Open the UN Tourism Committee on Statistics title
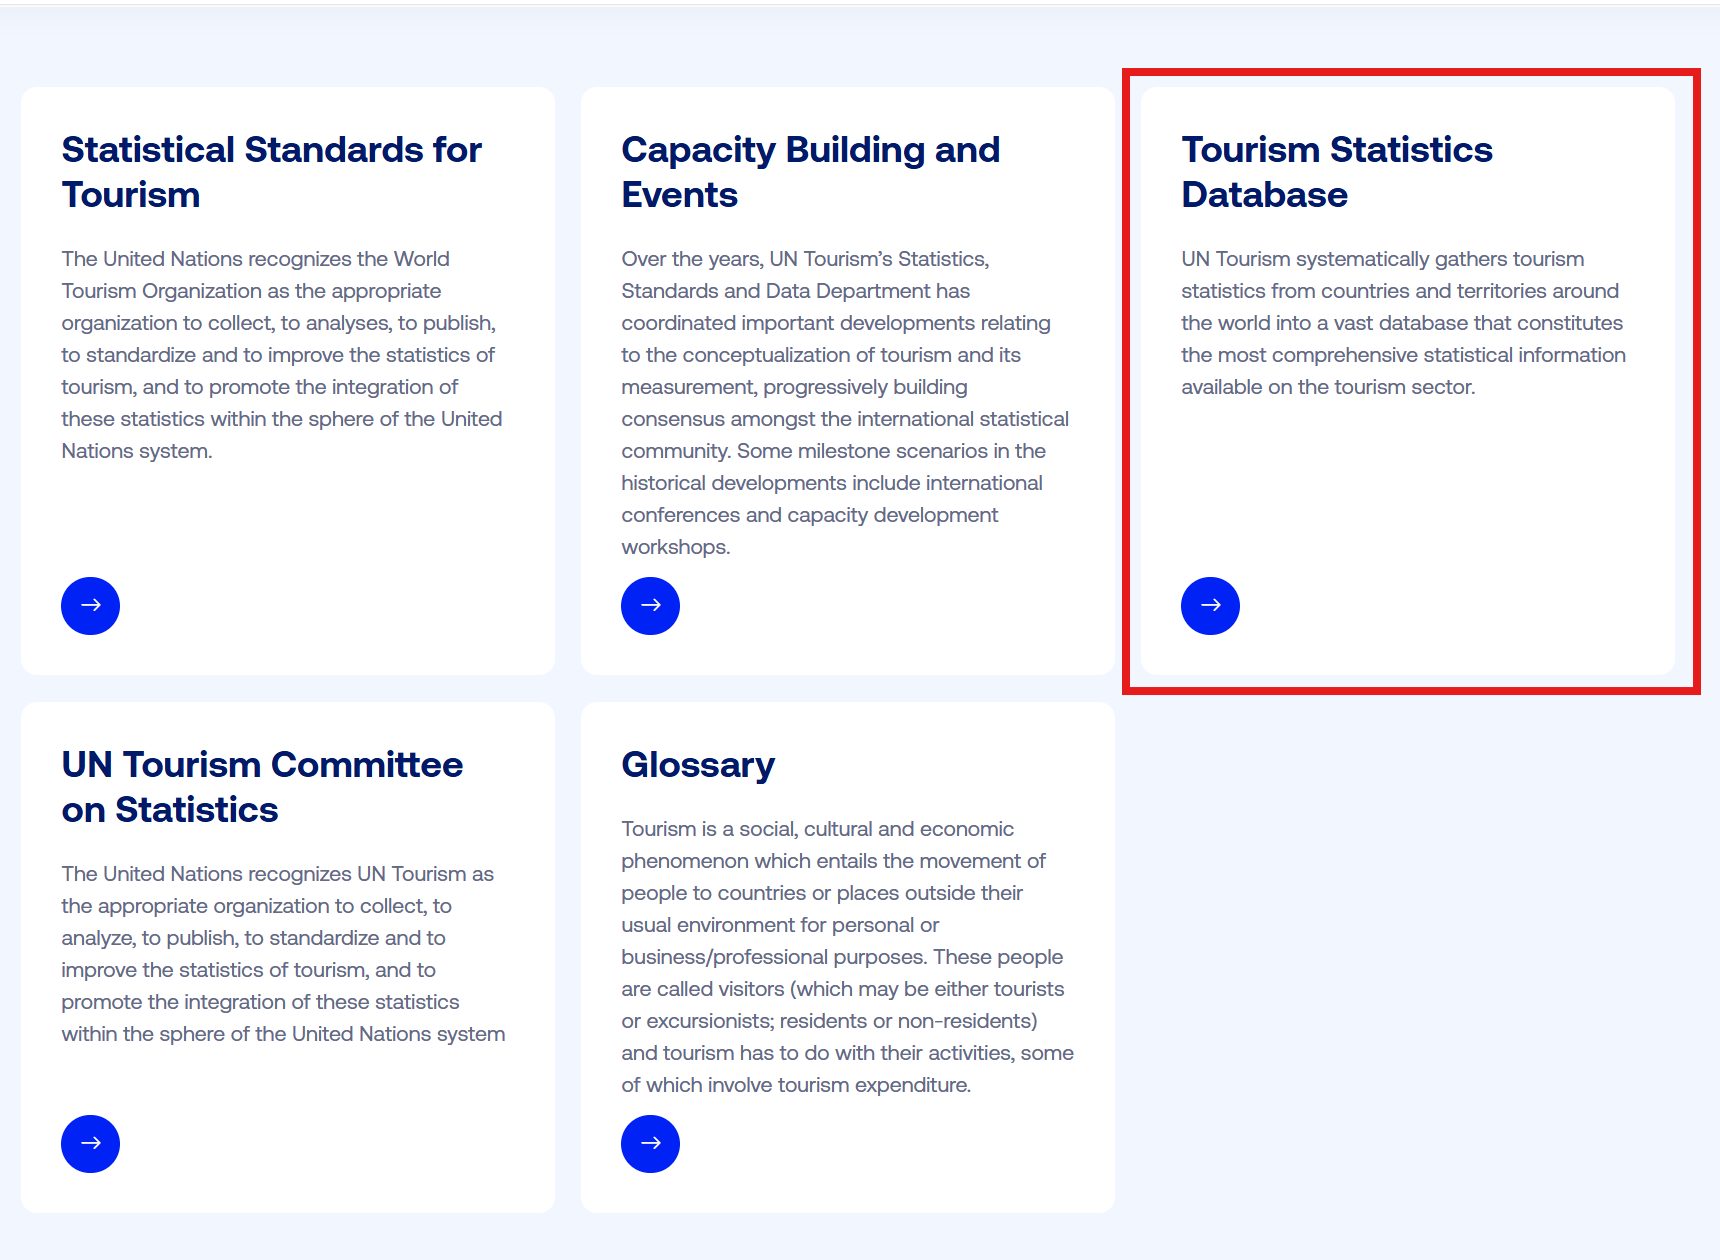 262,787
